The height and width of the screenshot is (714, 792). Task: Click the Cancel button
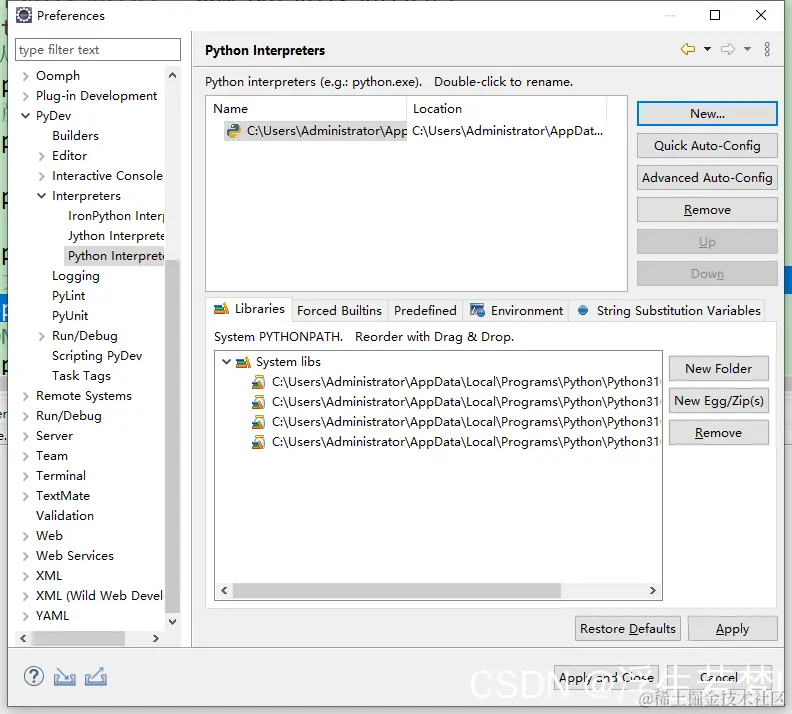coord(719,677)
